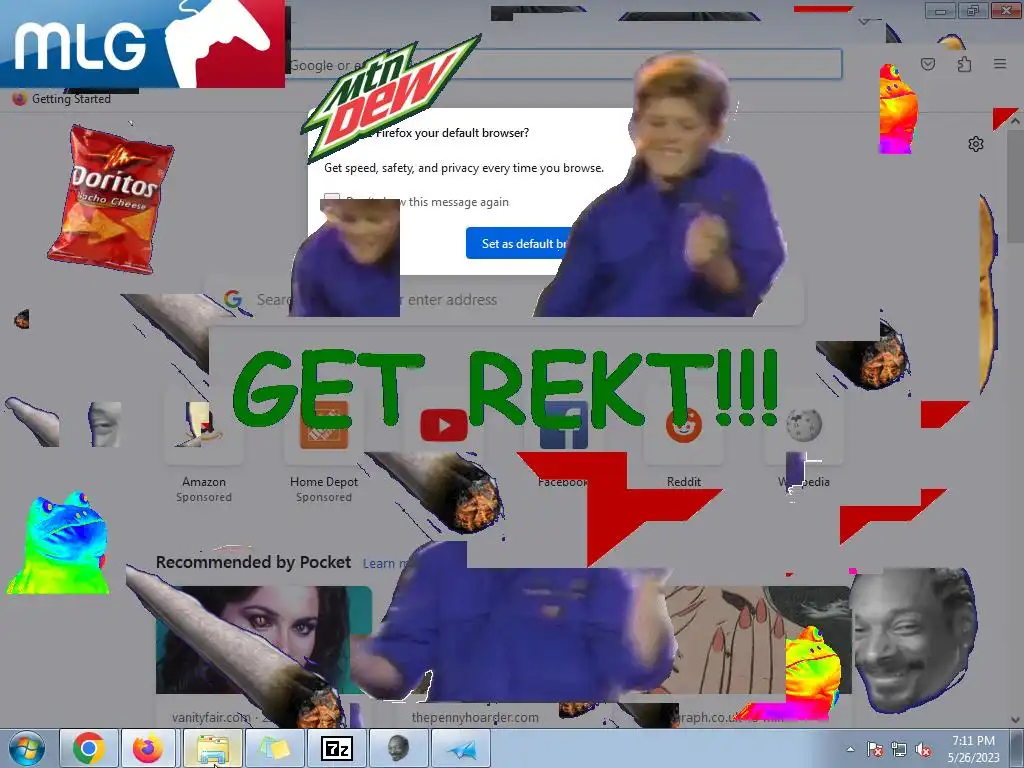The height and width of the screenshot is (768, 1024).
Task: Open the Firefox hamburger application menu
Action: click(1000, 64)
